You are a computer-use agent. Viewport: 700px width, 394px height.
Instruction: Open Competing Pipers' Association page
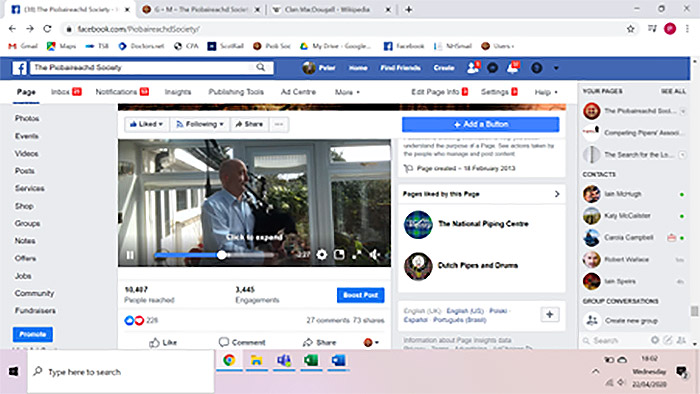pos(634,133)
